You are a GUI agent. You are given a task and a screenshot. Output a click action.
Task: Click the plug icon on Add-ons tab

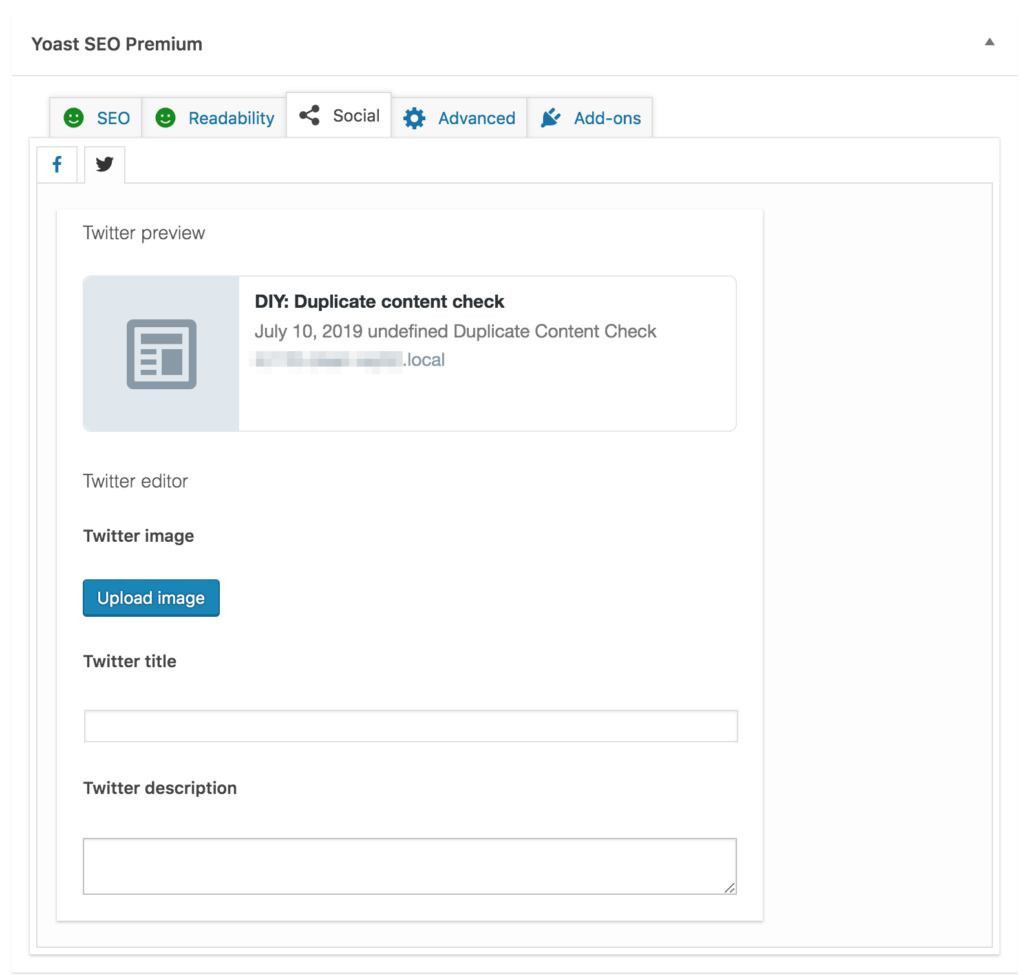(551, 118)
